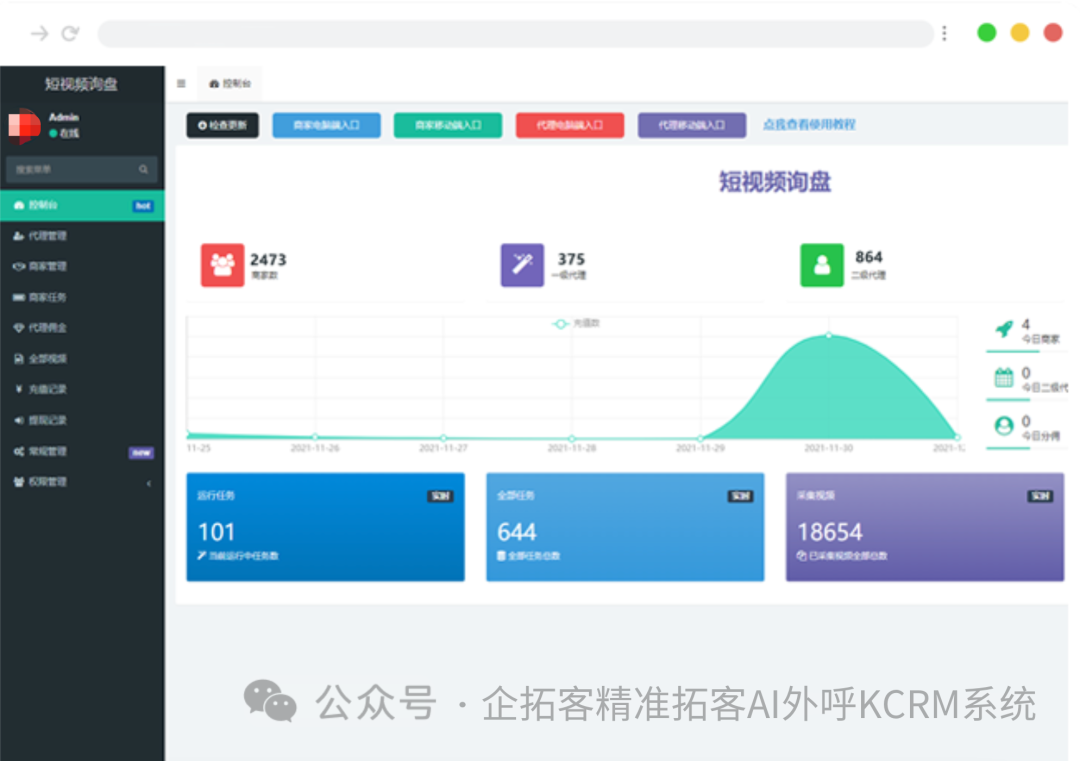1080x761 pixels.
Task: Click the 实时 badge on 采集视频 card
Action: [1040, 496]
